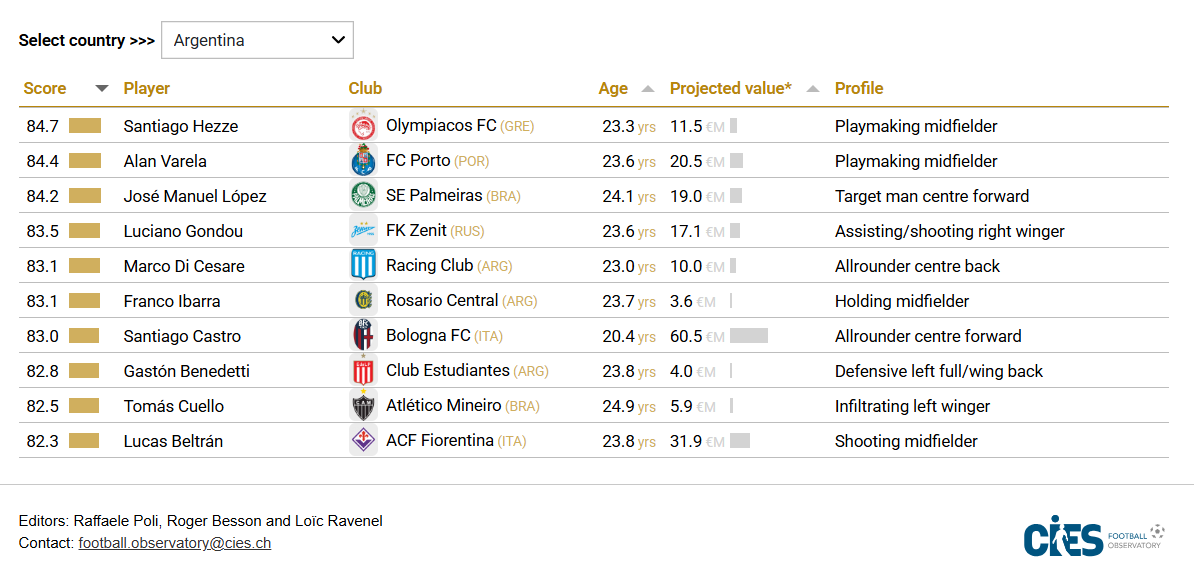
Task: Click the Club column header
Action: pyautogui.click(x=365, y=89)
